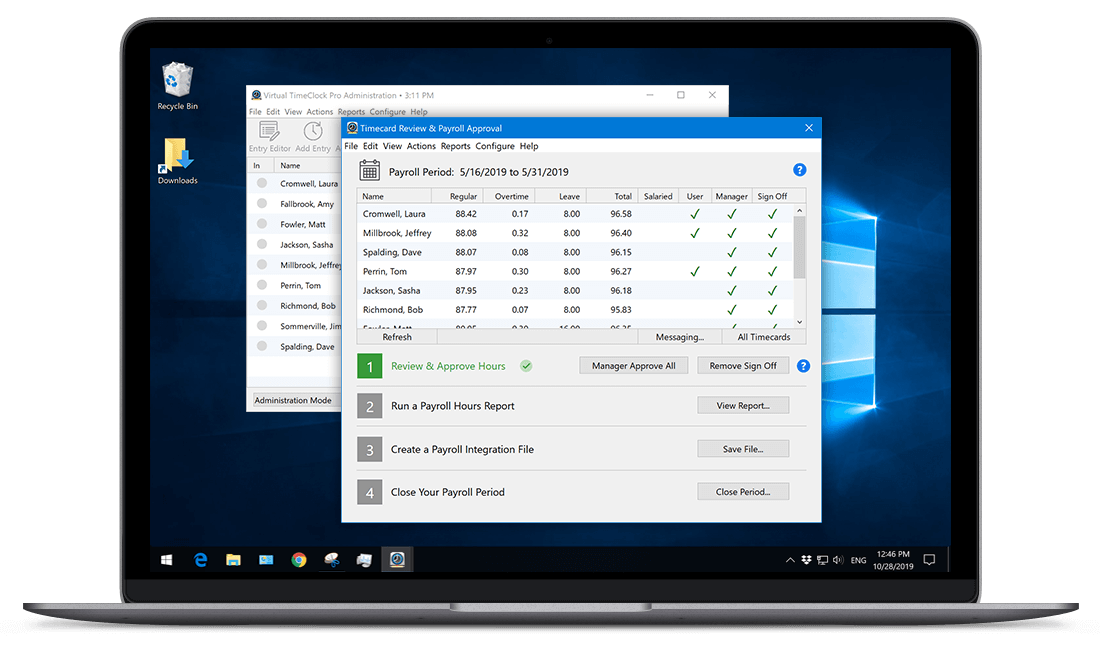Open the Actions menu in Timecard Review window
The image size is (1100, 652).
pos(421,146)
